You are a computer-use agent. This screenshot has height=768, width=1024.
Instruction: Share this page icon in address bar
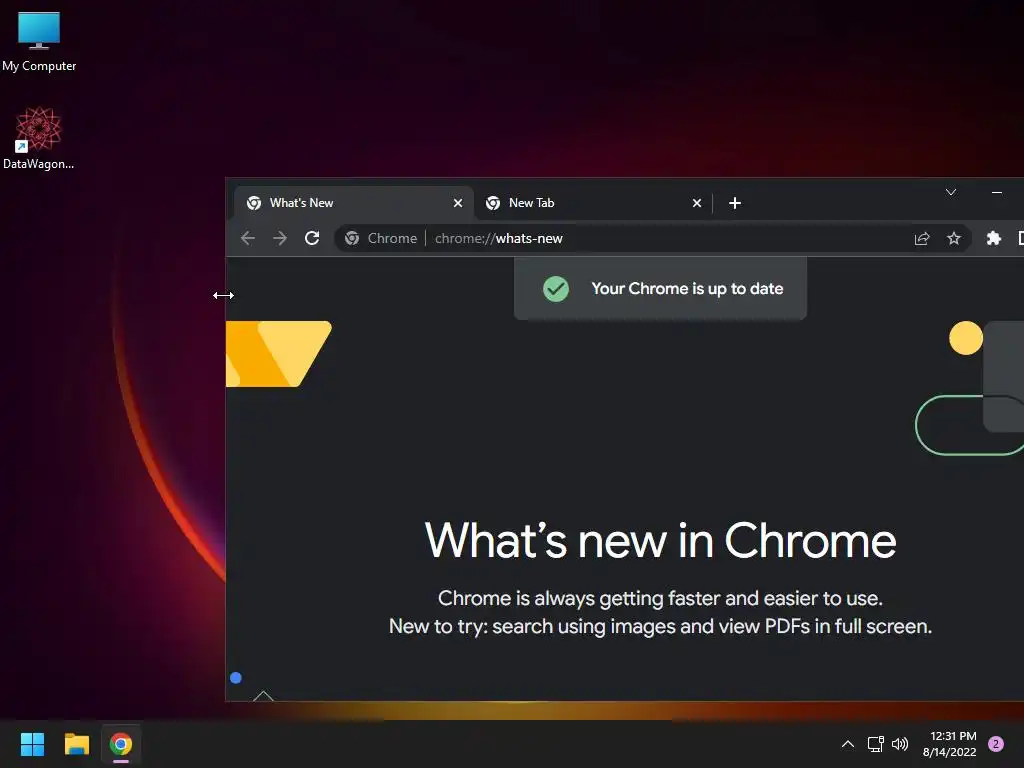[921, 238]
